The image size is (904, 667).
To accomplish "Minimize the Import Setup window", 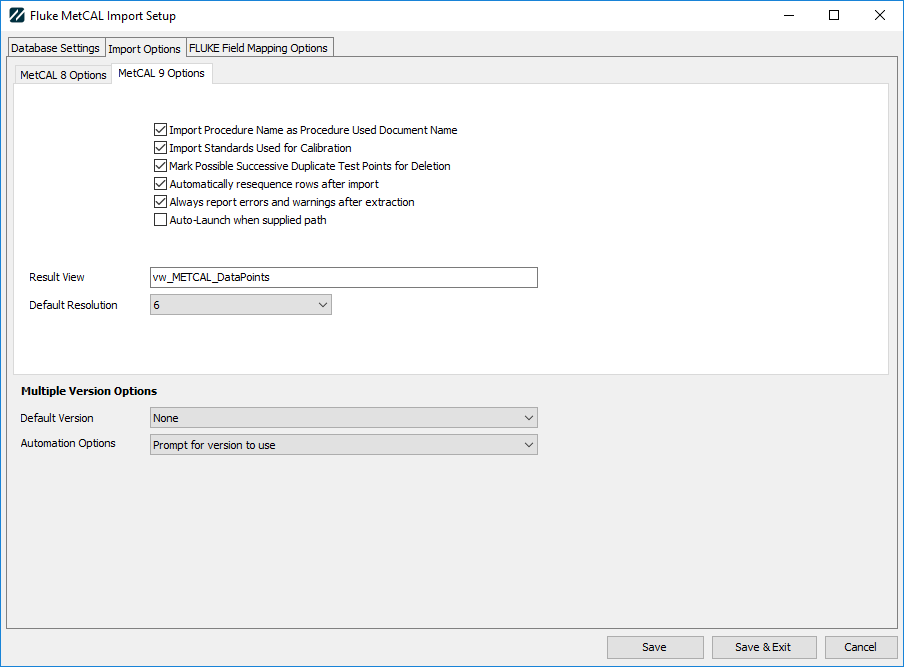I will 788,15.
